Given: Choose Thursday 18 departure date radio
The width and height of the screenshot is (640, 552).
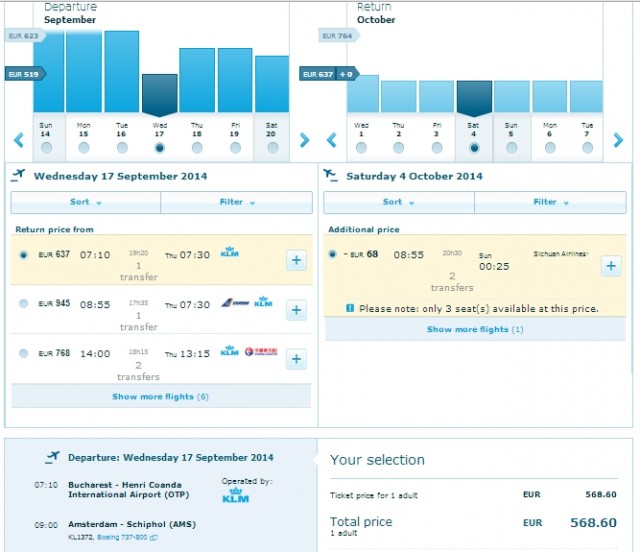Looking at the screenshot, I should point(197,148).
